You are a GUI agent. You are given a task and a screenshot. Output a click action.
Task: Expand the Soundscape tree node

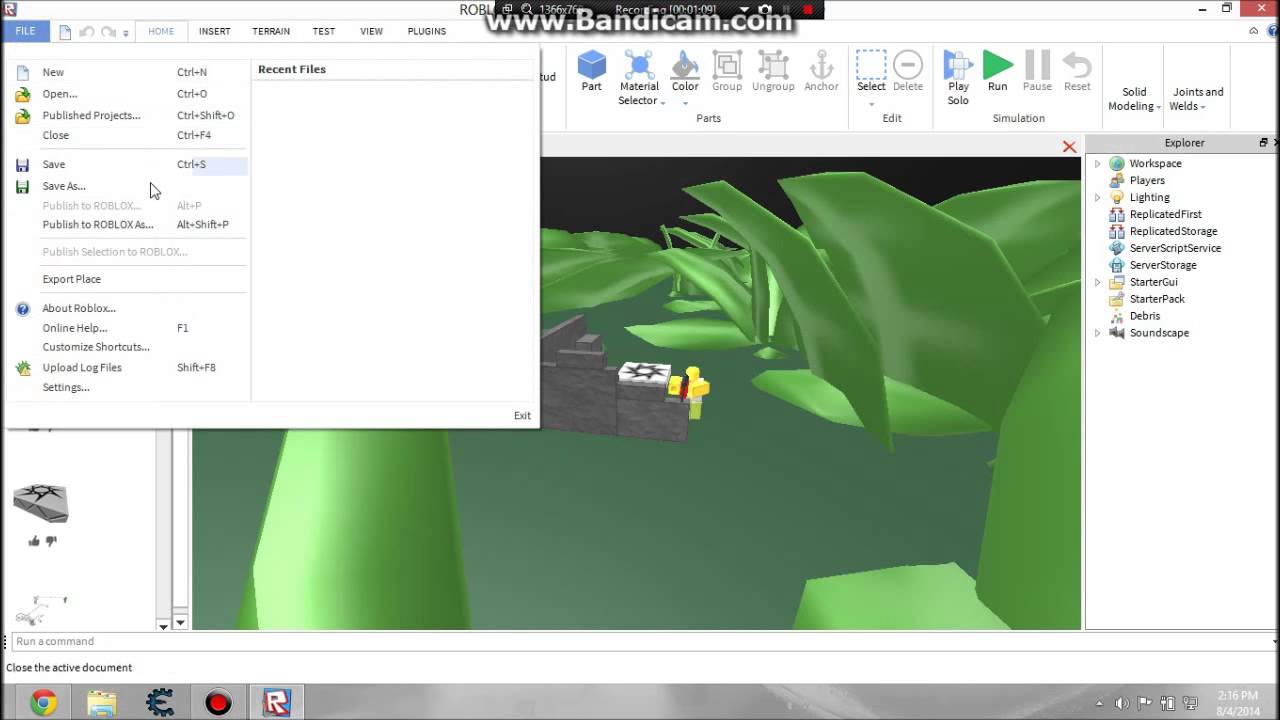pos(1097,333)
